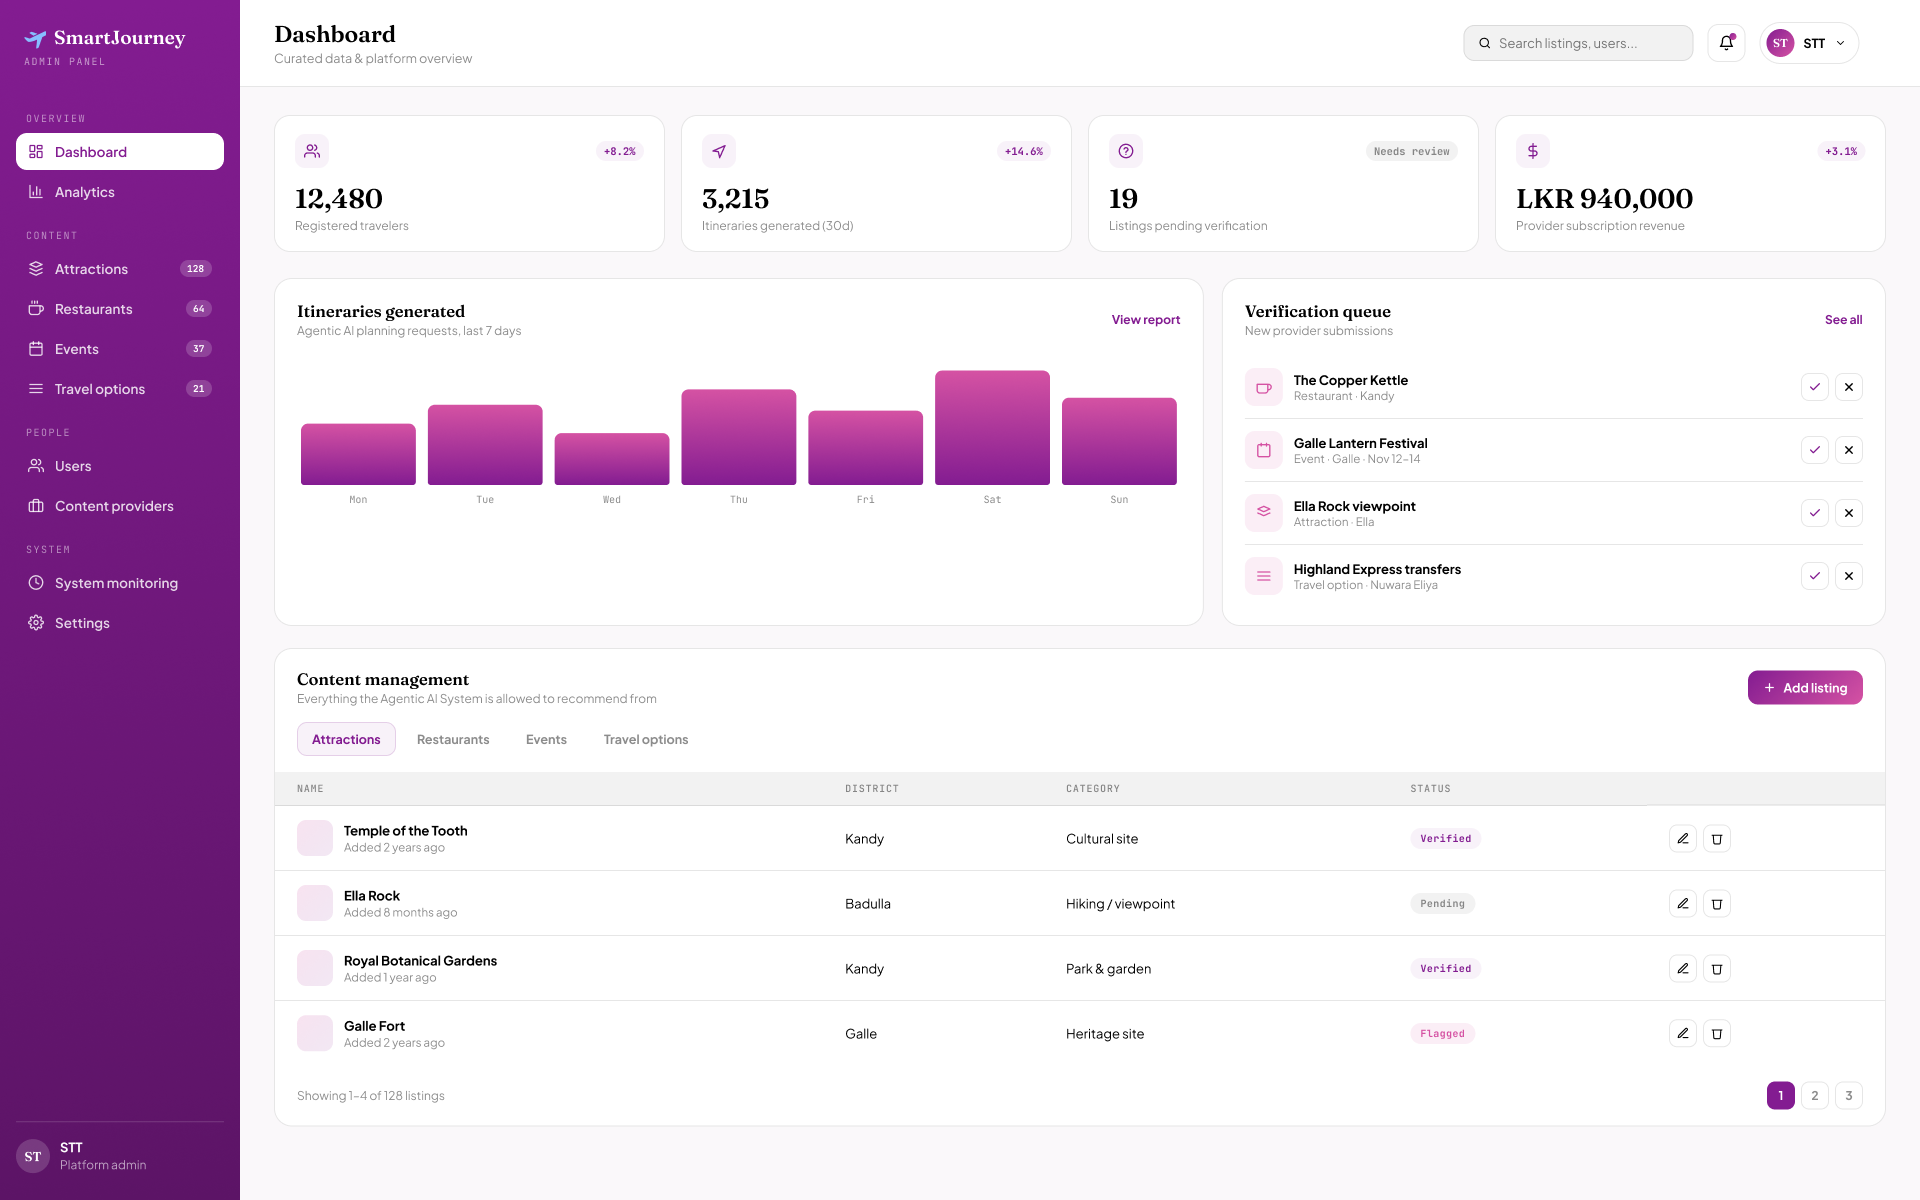
Task: Open Attractions in the sidebar
Action: point(120,269)
